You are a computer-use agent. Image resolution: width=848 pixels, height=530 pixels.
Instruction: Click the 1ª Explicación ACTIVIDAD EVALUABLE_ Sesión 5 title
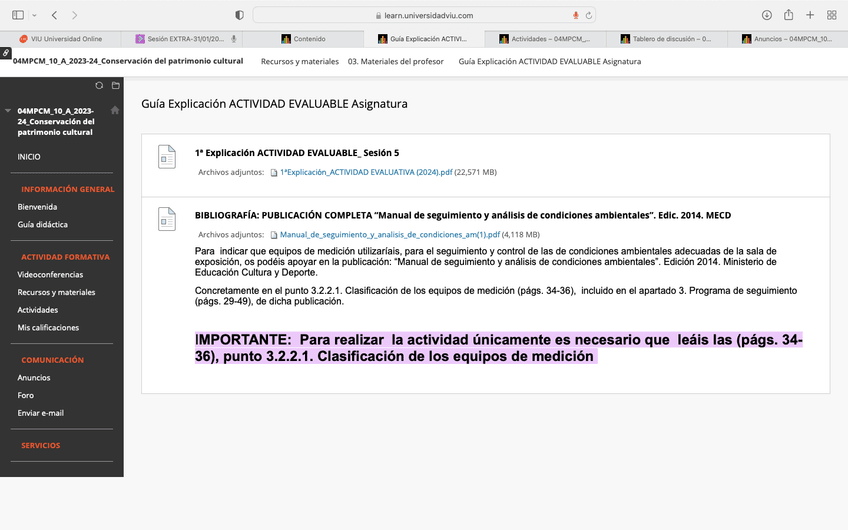297,153
